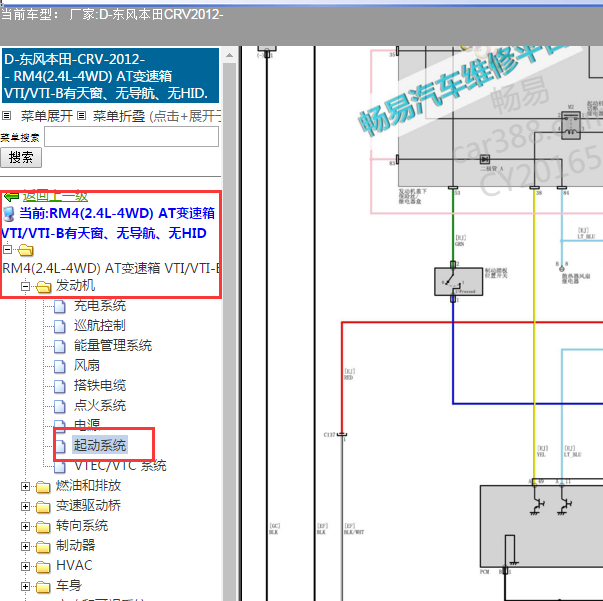The width and height of the screenshot is (603, 601).
Task: Select the 发动机 tree label
Action: coord(75,285)
